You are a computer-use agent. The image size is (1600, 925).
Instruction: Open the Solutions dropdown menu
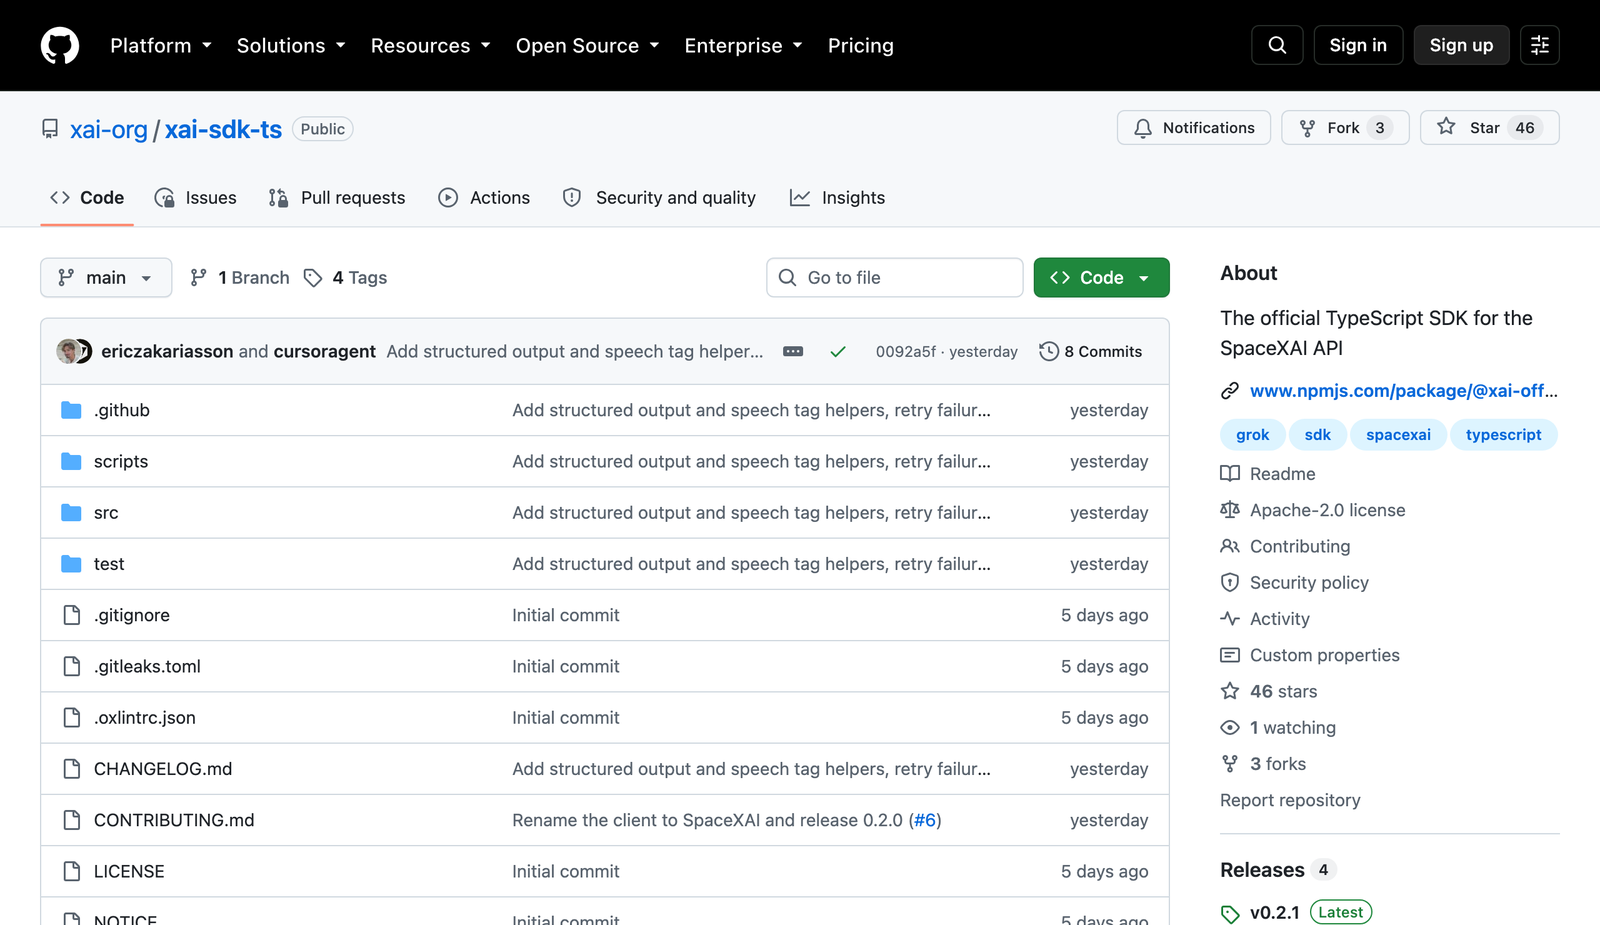(291, 46)
